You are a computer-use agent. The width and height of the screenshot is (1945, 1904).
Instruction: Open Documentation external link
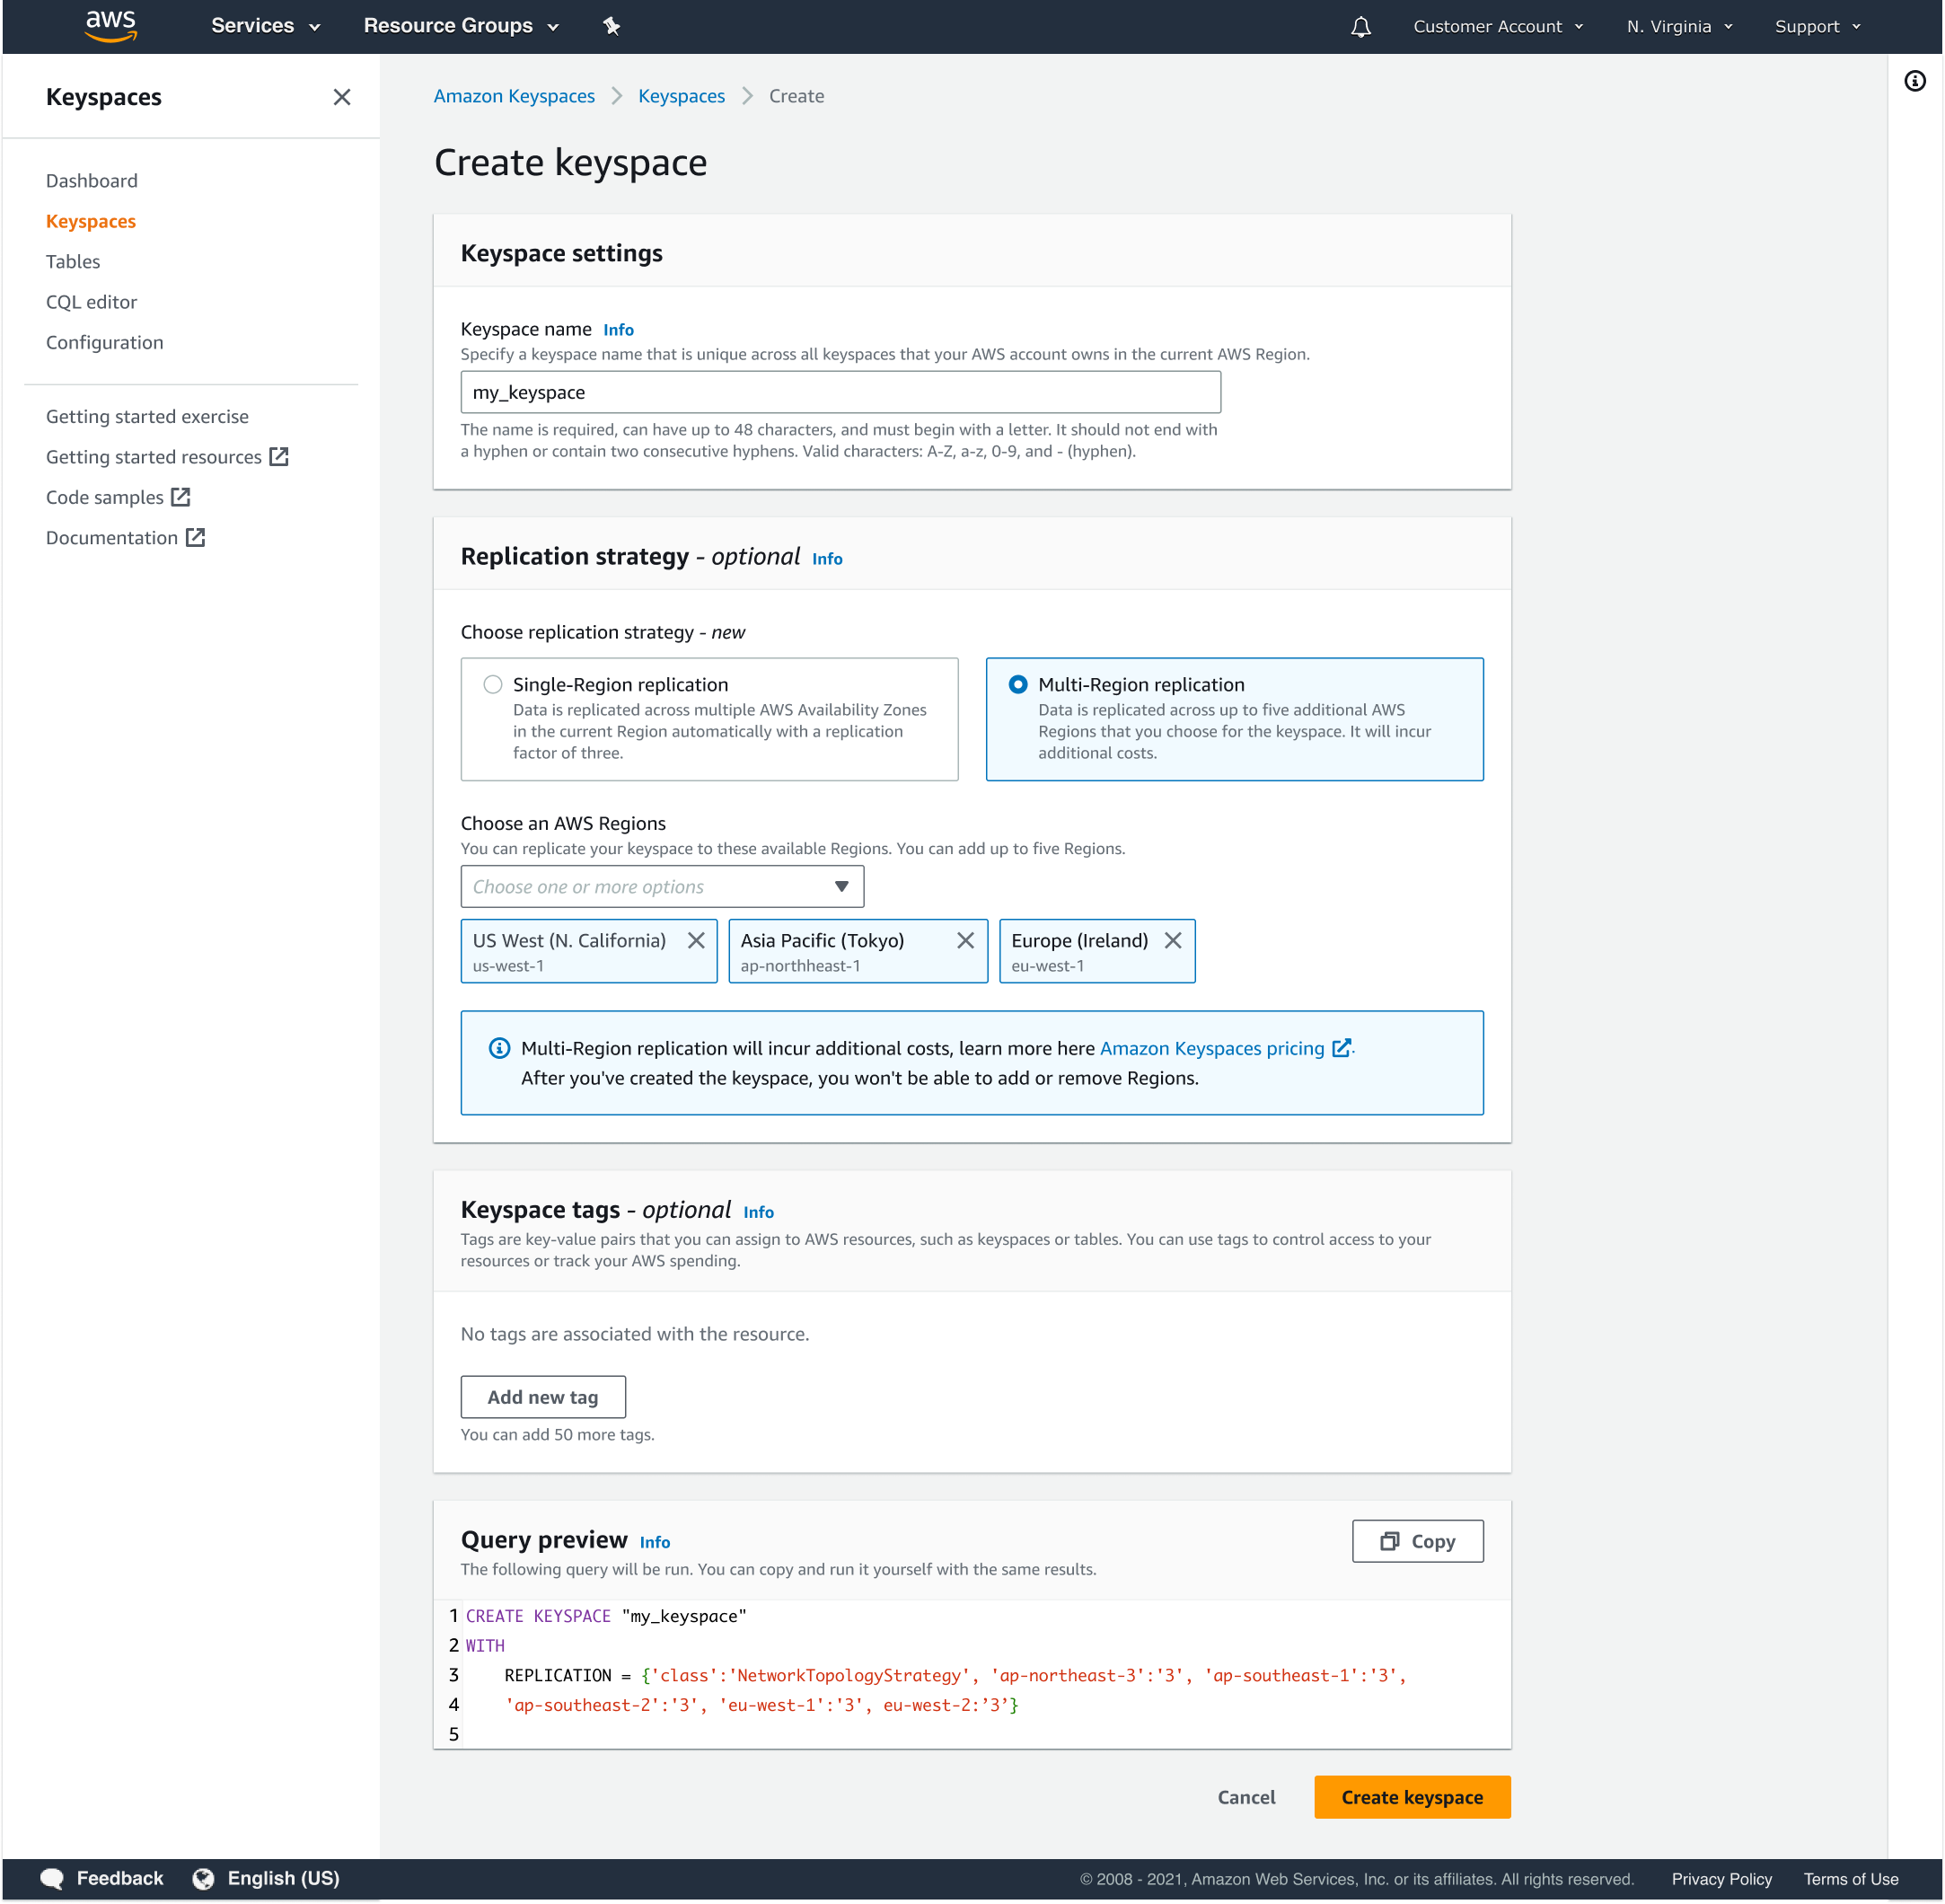point(125,538)
